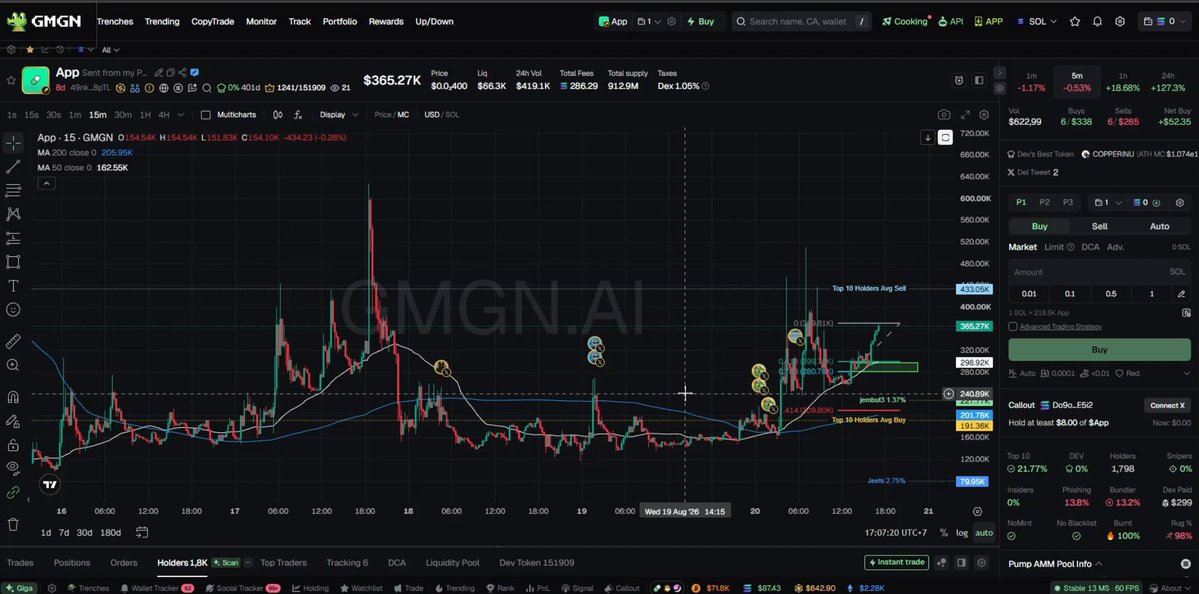1199x594 pixels.
Task: Switch chart denomination USD / SOL
Action: click(442, 115)
